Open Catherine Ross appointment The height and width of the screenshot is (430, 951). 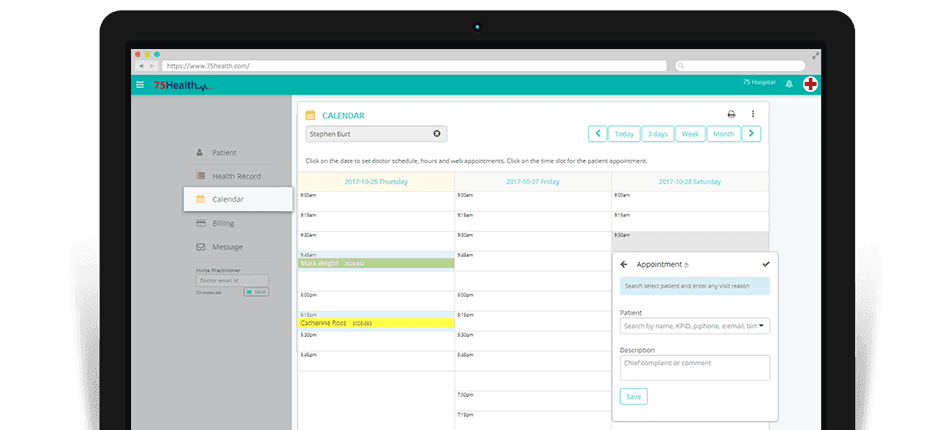[x=376, y=323]
